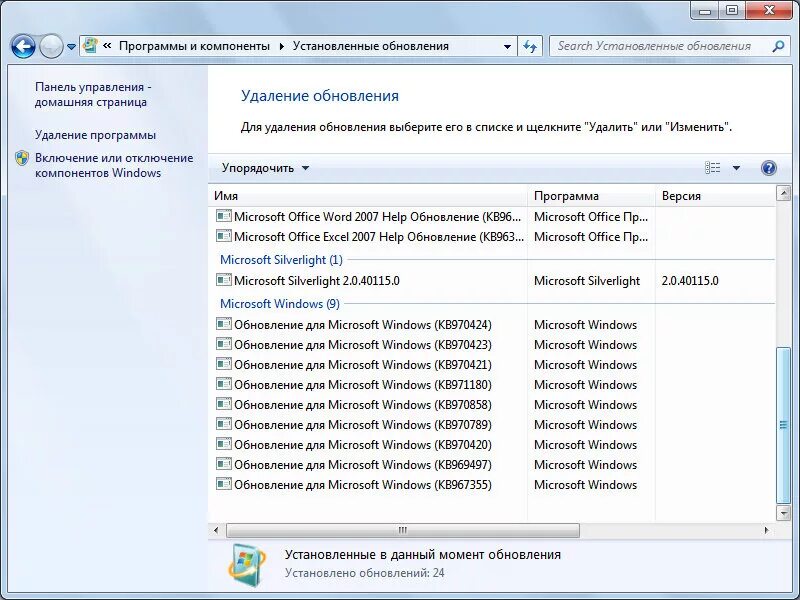Click the vertical scrollbar down arrow
The image size is (800, 600).
[783, 513]
